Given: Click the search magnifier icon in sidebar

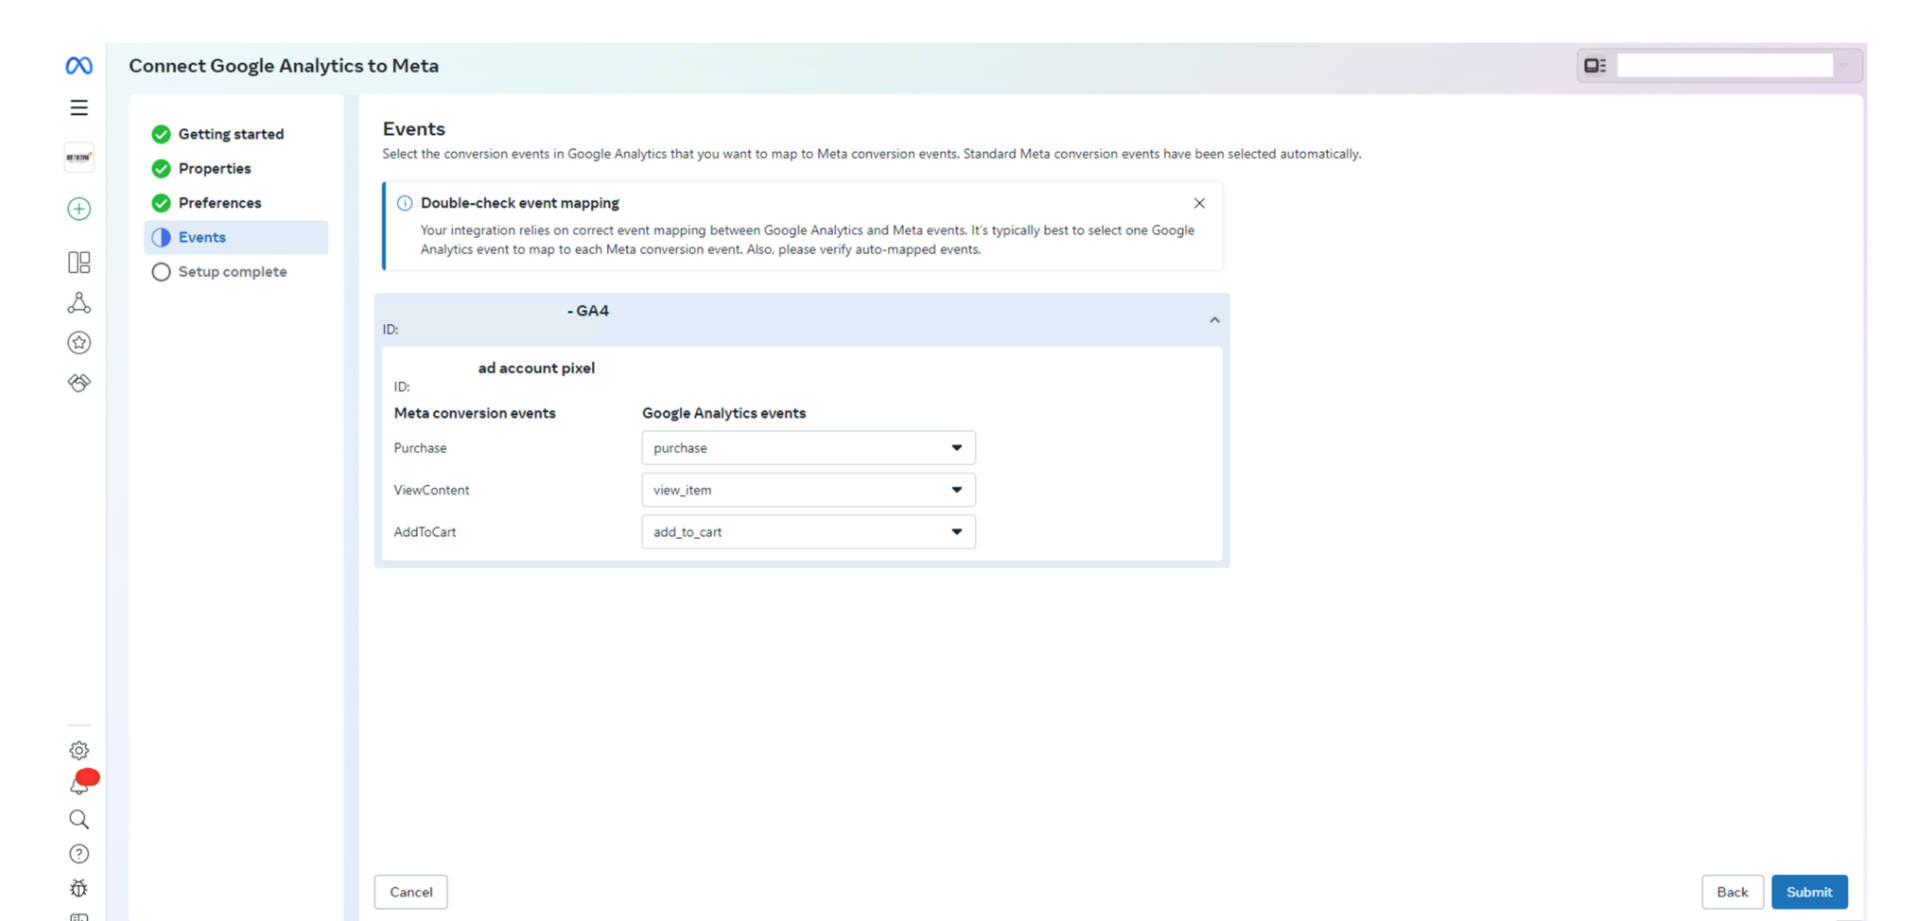Looking at the screenshot, I should click(x=79, y=820).
